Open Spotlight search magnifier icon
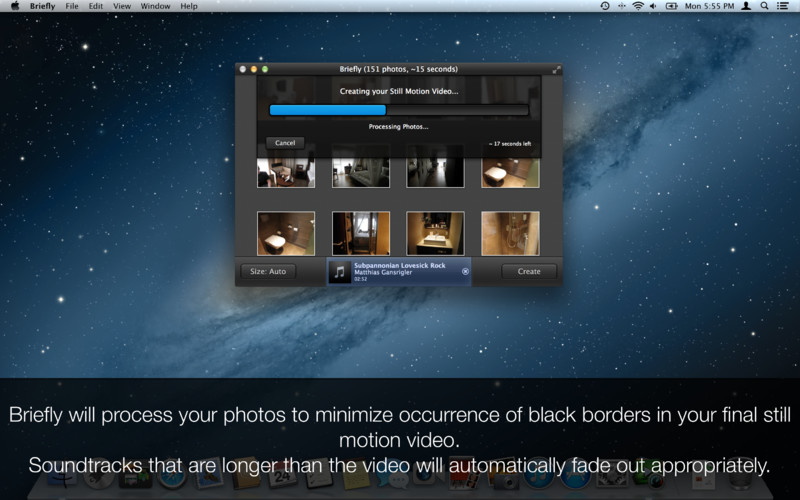Screen dimensions: 800x500 click(764, 6)
